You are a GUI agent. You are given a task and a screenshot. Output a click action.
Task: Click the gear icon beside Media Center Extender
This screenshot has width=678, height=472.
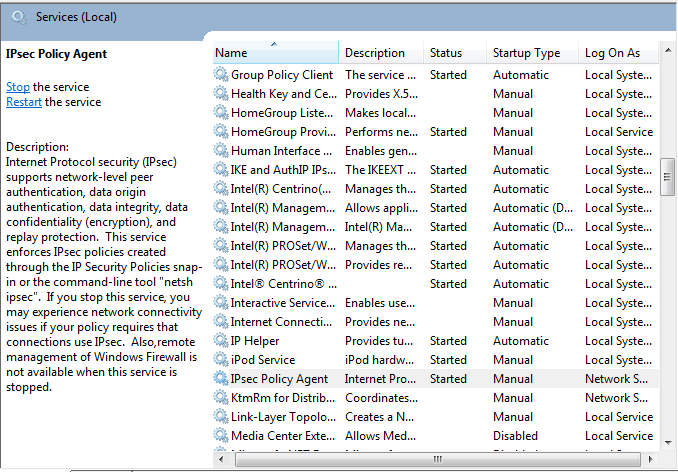(221, 436)
